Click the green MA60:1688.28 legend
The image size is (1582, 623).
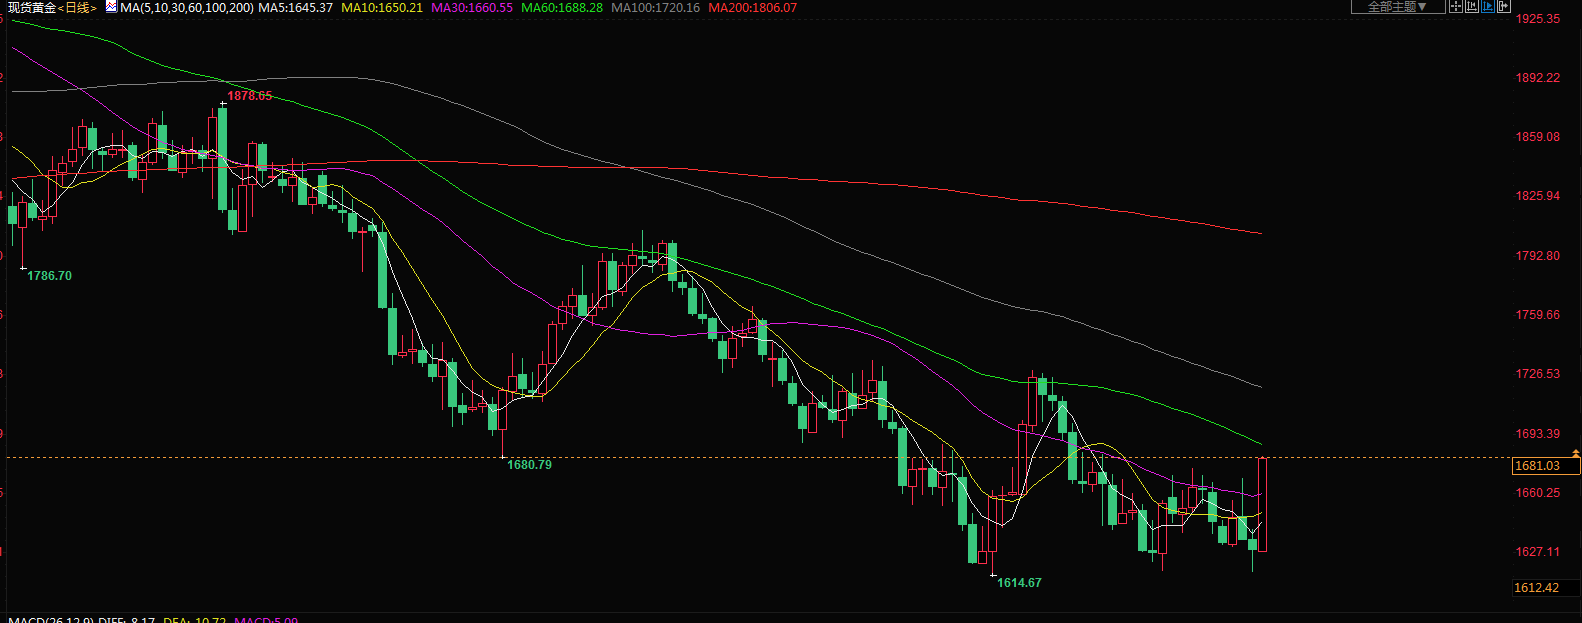pos(561,8)
